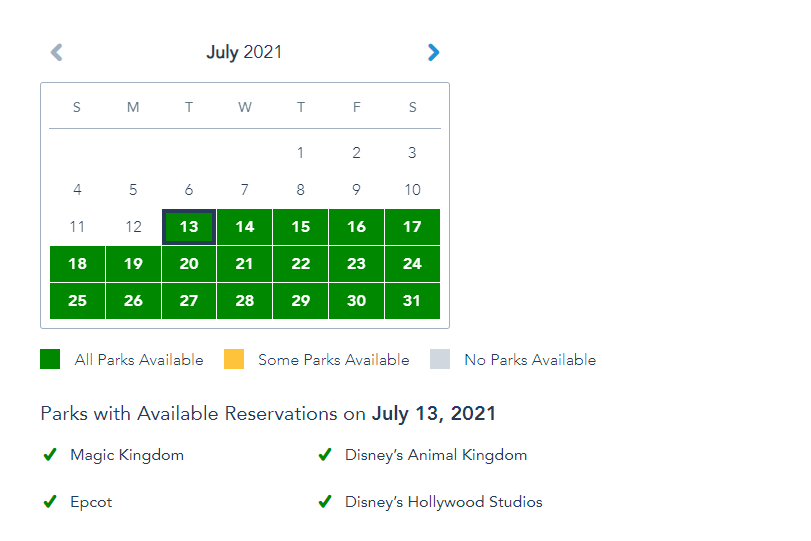Click the gray No Parks Available swatch
The height and width of the screenshot is (541, 811).
click(440, 359)
